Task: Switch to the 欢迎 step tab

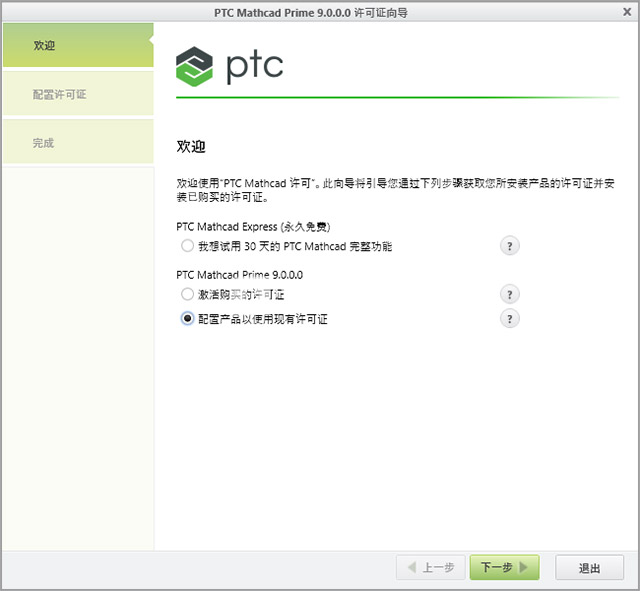Action: point(78,45)
